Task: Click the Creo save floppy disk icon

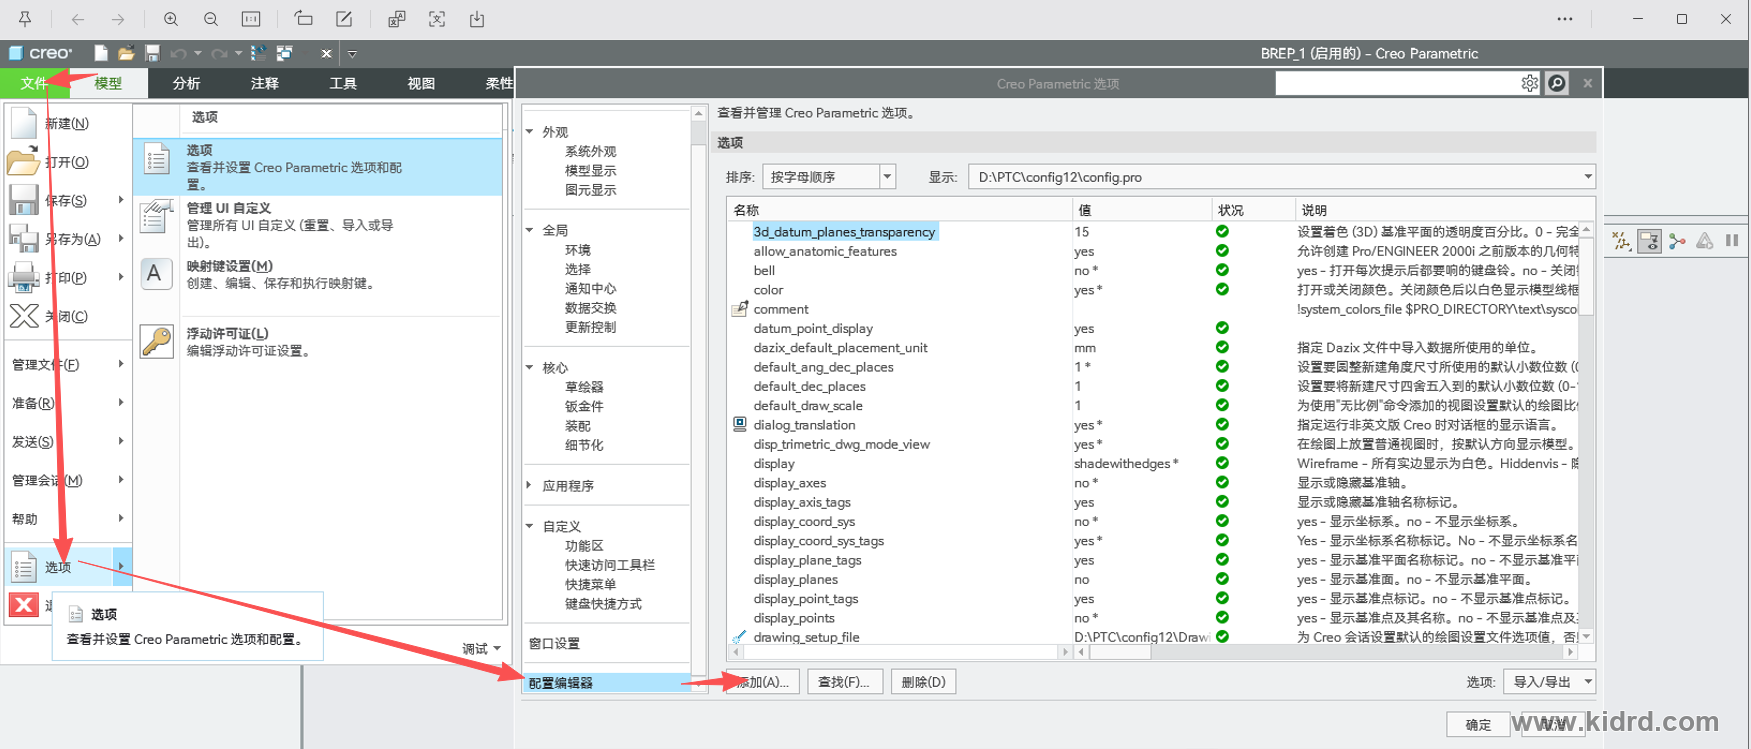Action: (152, 53)
